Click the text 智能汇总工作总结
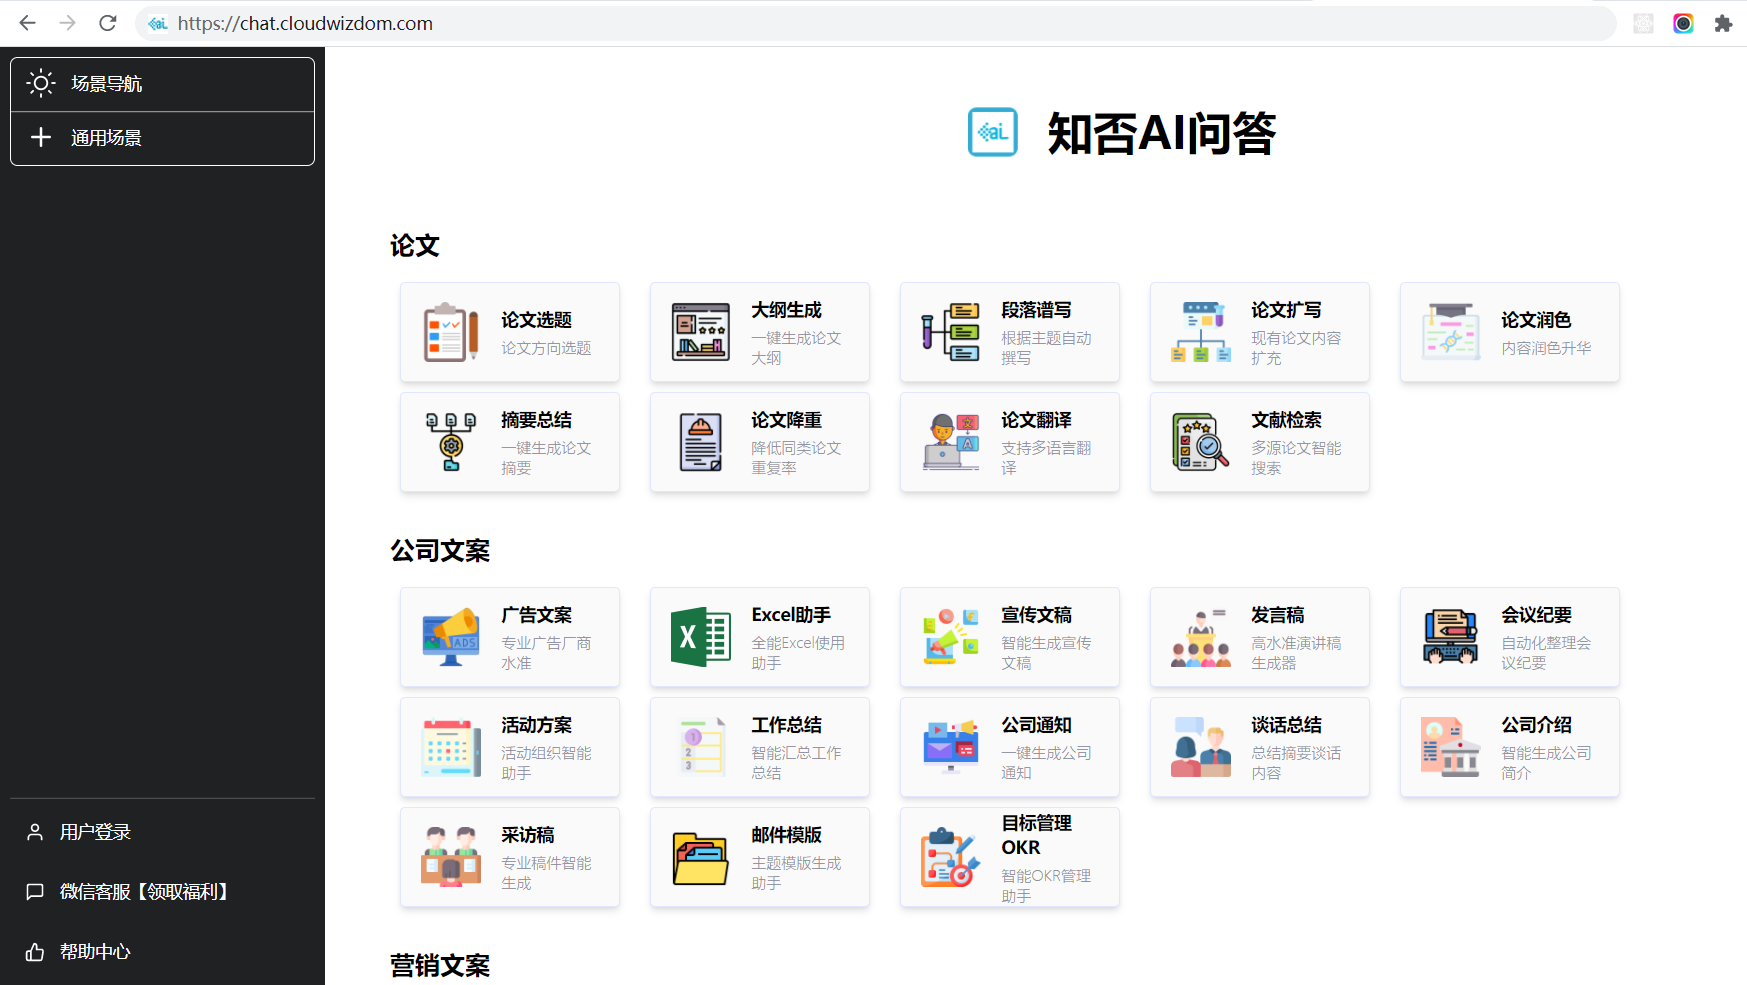The image size is (1747, 985). [796, 763]
